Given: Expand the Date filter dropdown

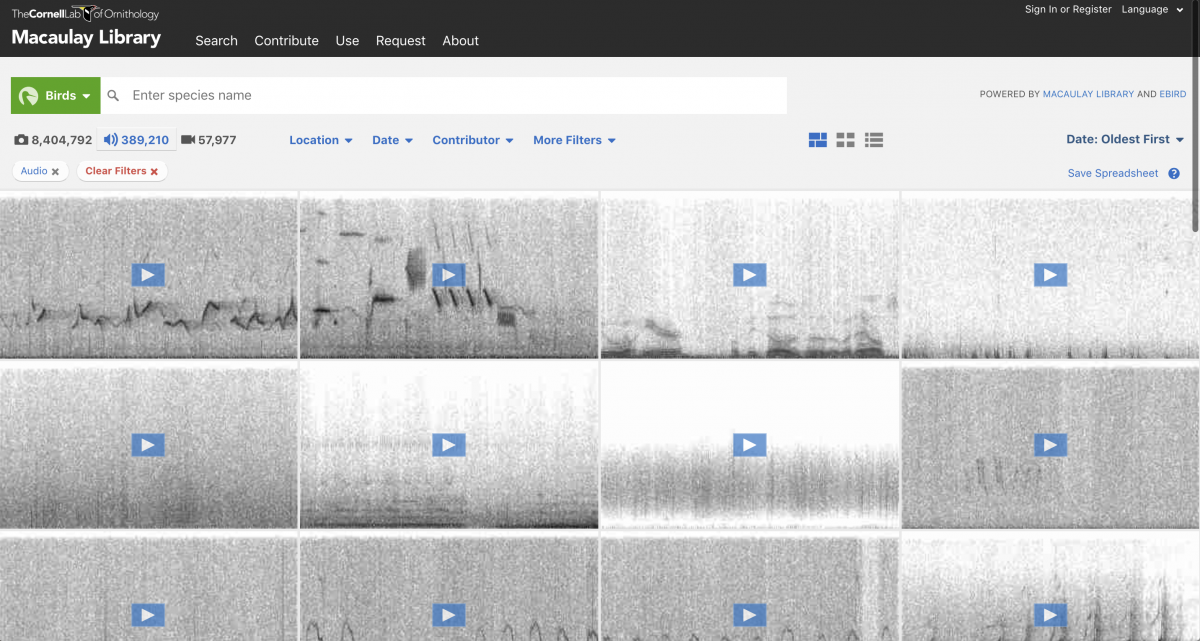Looking at the screenshot, I should pyautogui.click(x=392, y=140).
